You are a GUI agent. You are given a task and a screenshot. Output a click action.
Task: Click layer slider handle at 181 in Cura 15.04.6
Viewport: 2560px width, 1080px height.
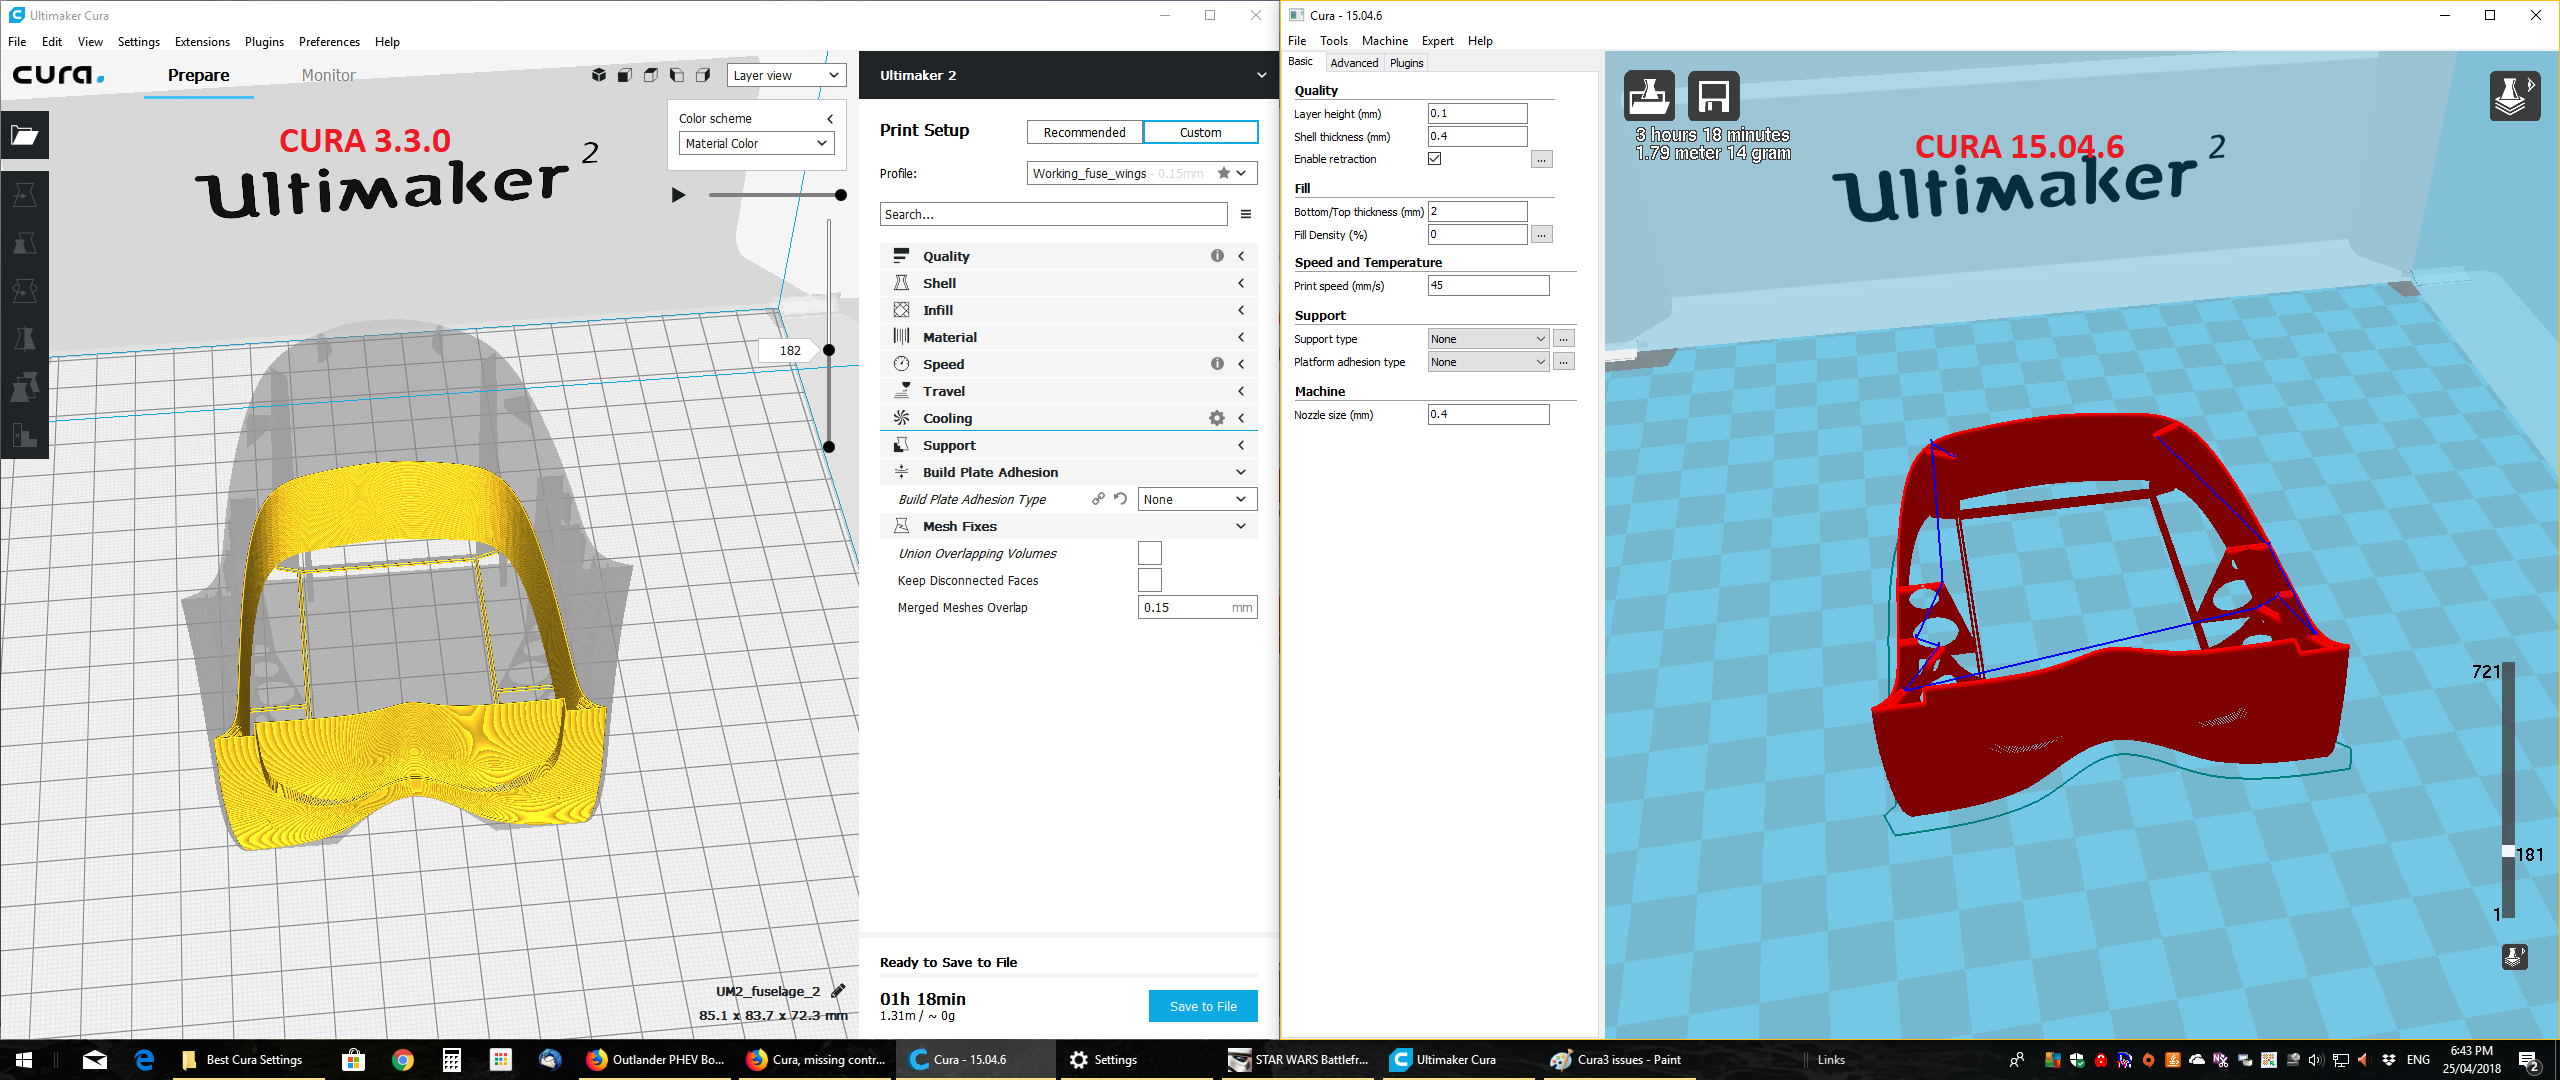[x=2508, y=852]
